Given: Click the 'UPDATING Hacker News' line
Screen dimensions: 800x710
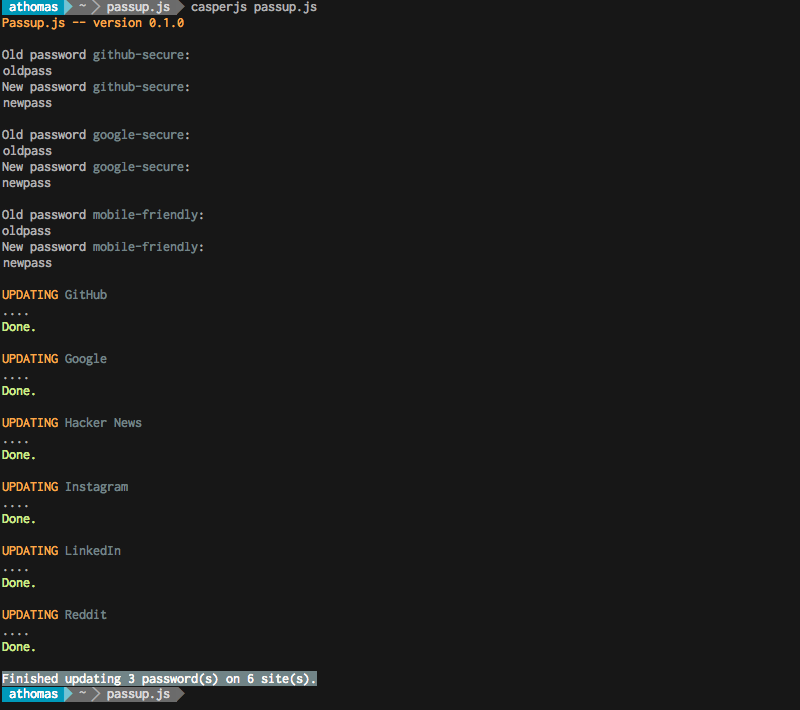Looking at the screenshot, I should pyautogui.click(x=72, y=423).
